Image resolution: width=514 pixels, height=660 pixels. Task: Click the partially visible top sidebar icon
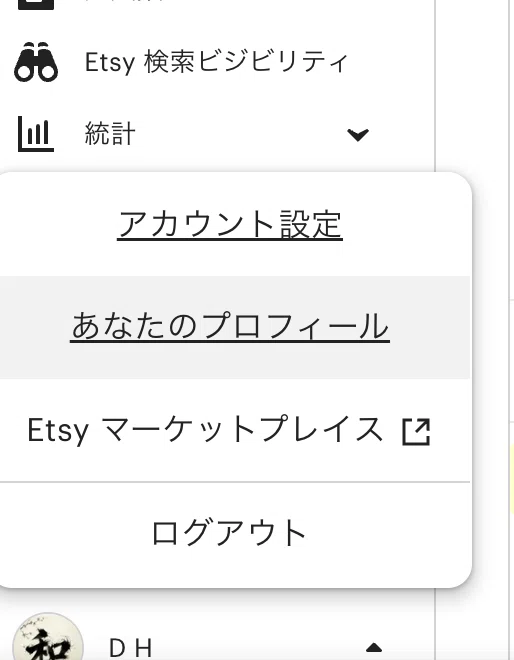coord(36,5)
